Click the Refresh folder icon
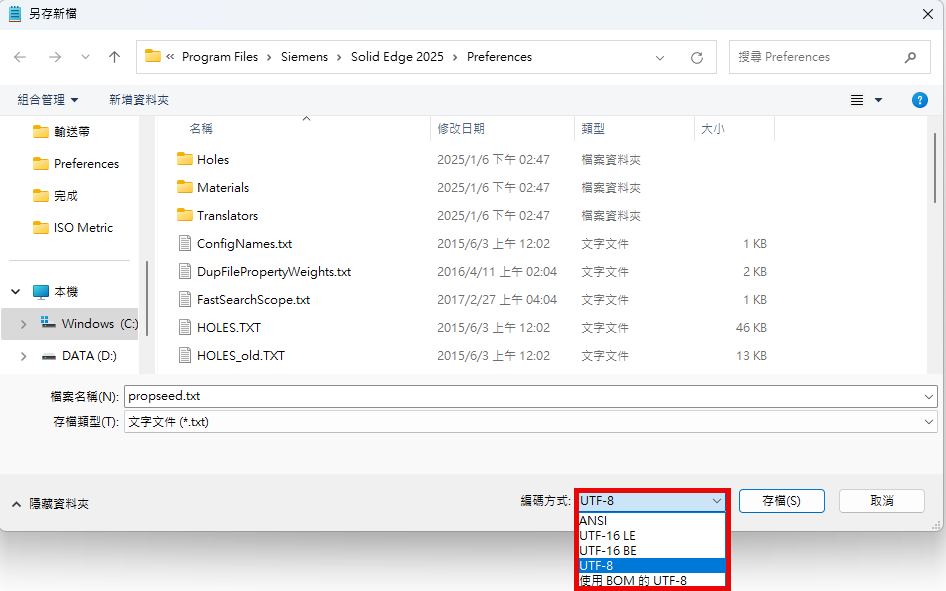The image size is (946, 591). click(697, 57)
